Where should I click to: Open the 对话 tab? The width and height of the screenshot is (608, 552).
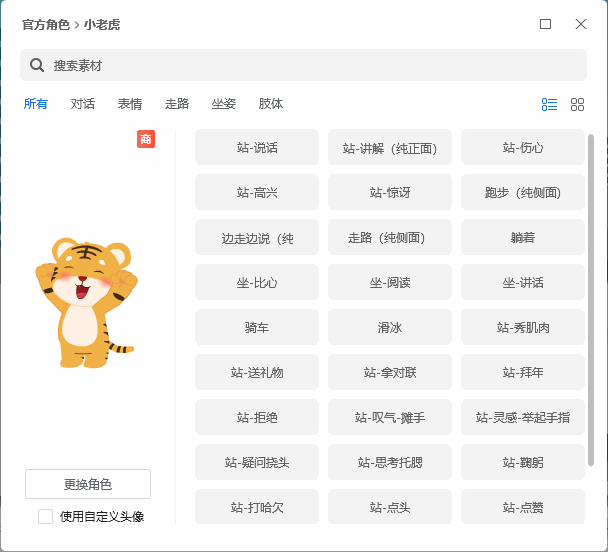pos(83,104)
